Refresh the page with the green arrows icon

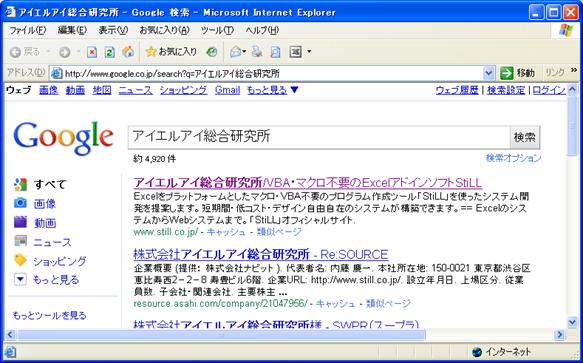point(110,52)
